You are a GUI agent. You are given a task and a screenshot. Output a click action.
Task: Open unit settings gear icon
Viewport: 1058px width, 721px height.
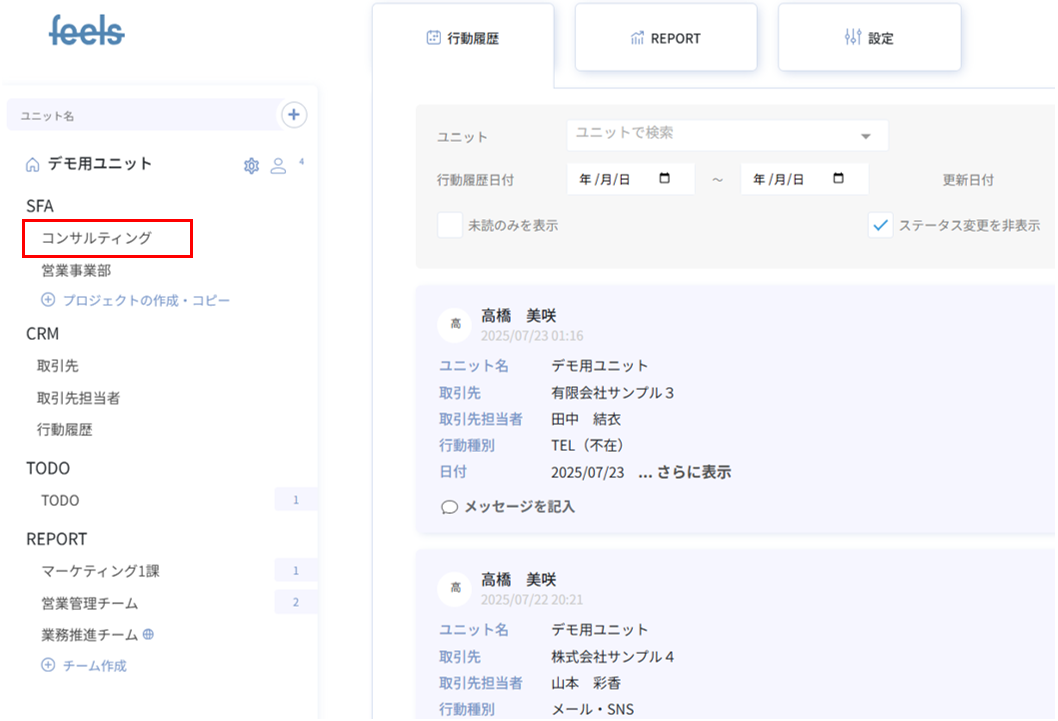pyautogui.click(x=251, y=165)
